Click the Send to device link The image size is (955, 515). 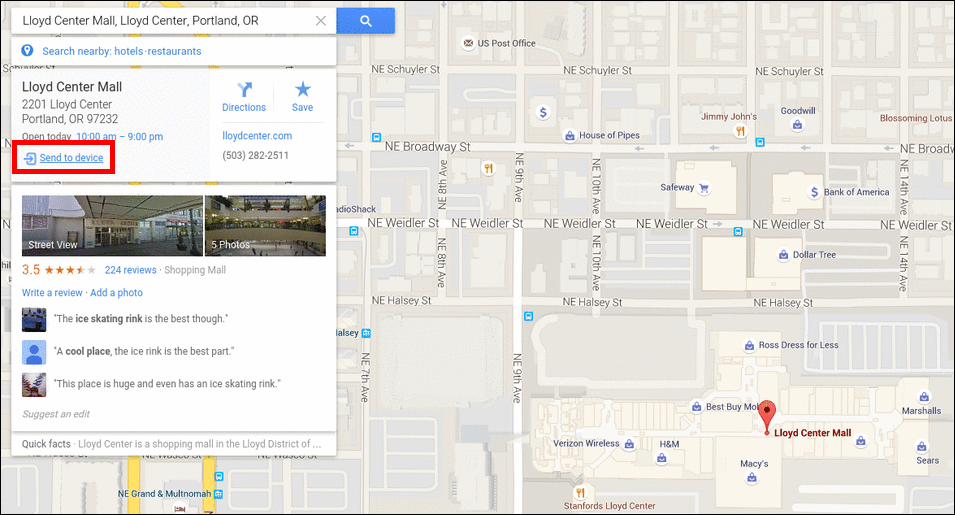pyautogui.click(x=71, y=158)
